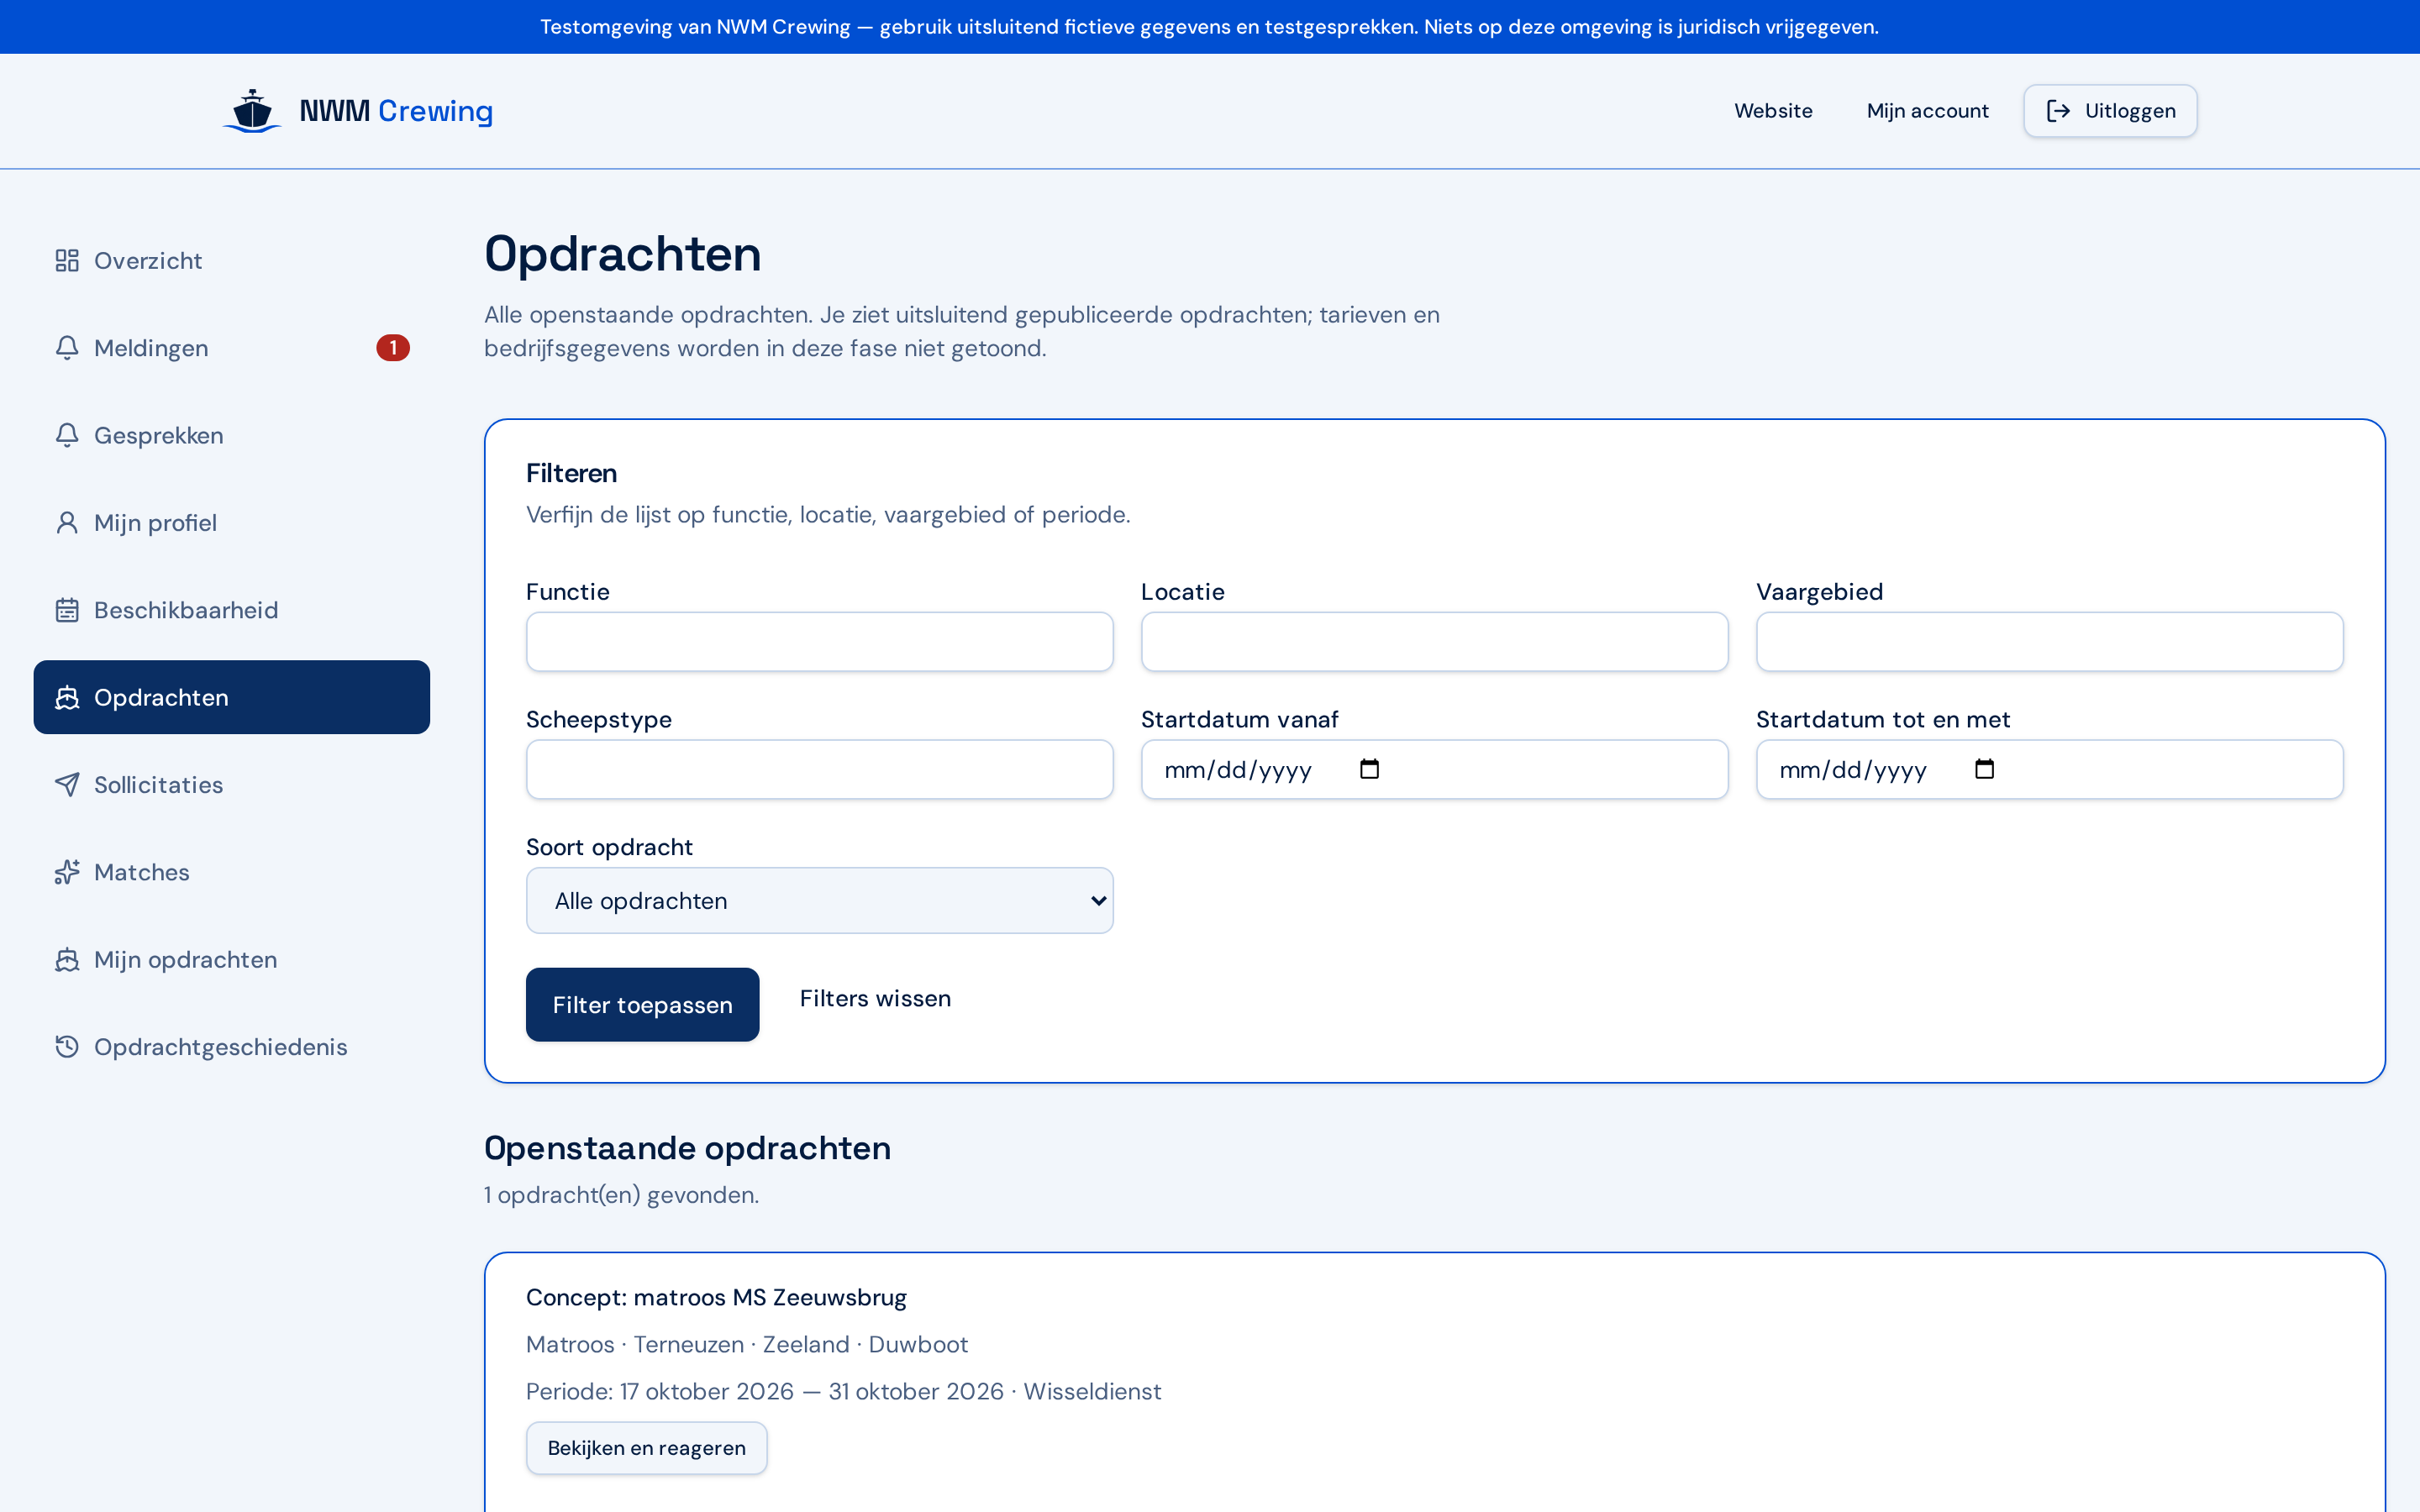Click Filters wissen link
The width and height of the screenshot is (2420, 1512).
[x=875, y=998]
